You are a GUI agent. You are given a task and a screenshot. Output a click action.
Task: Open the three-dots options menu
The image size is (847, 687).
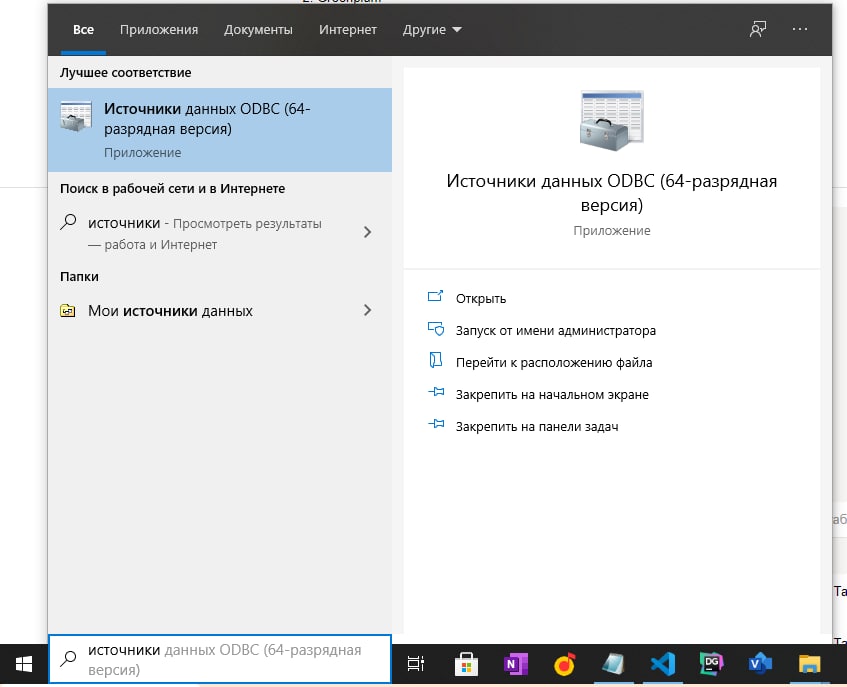point(799,29)
